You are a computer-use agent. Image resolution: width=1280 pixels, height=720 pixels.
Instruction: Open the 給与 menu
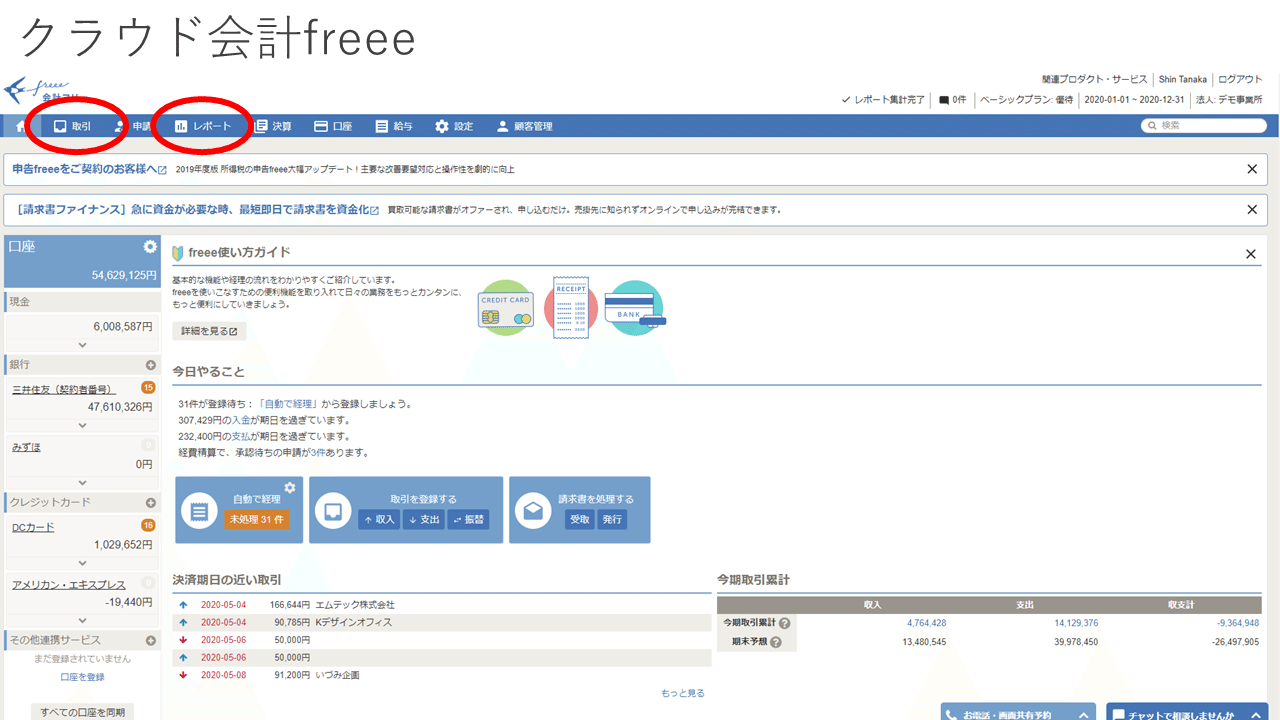point(394,127)
